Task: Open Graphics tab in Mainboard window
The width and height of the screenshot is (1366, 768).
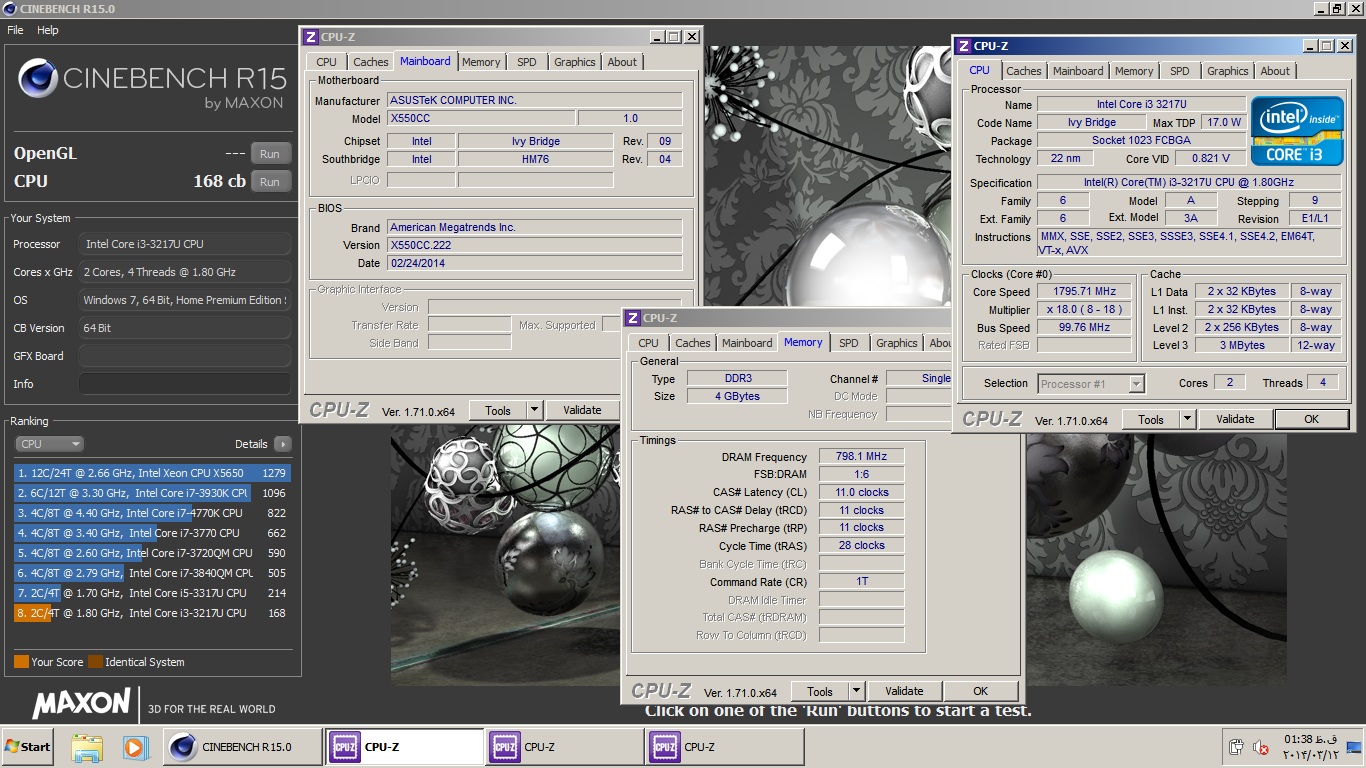Action: click(575, 62)
